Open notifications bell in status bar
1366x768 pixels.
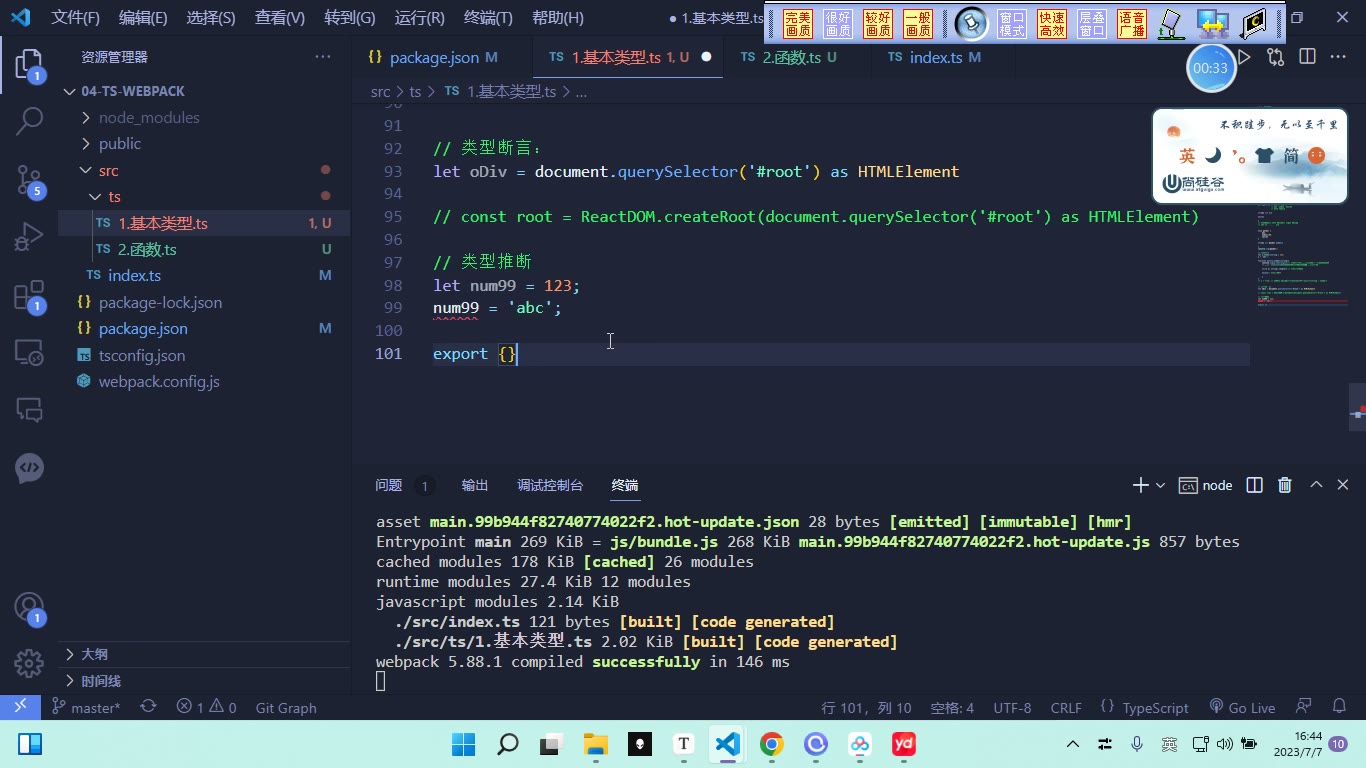click(x=1337, y=707)
